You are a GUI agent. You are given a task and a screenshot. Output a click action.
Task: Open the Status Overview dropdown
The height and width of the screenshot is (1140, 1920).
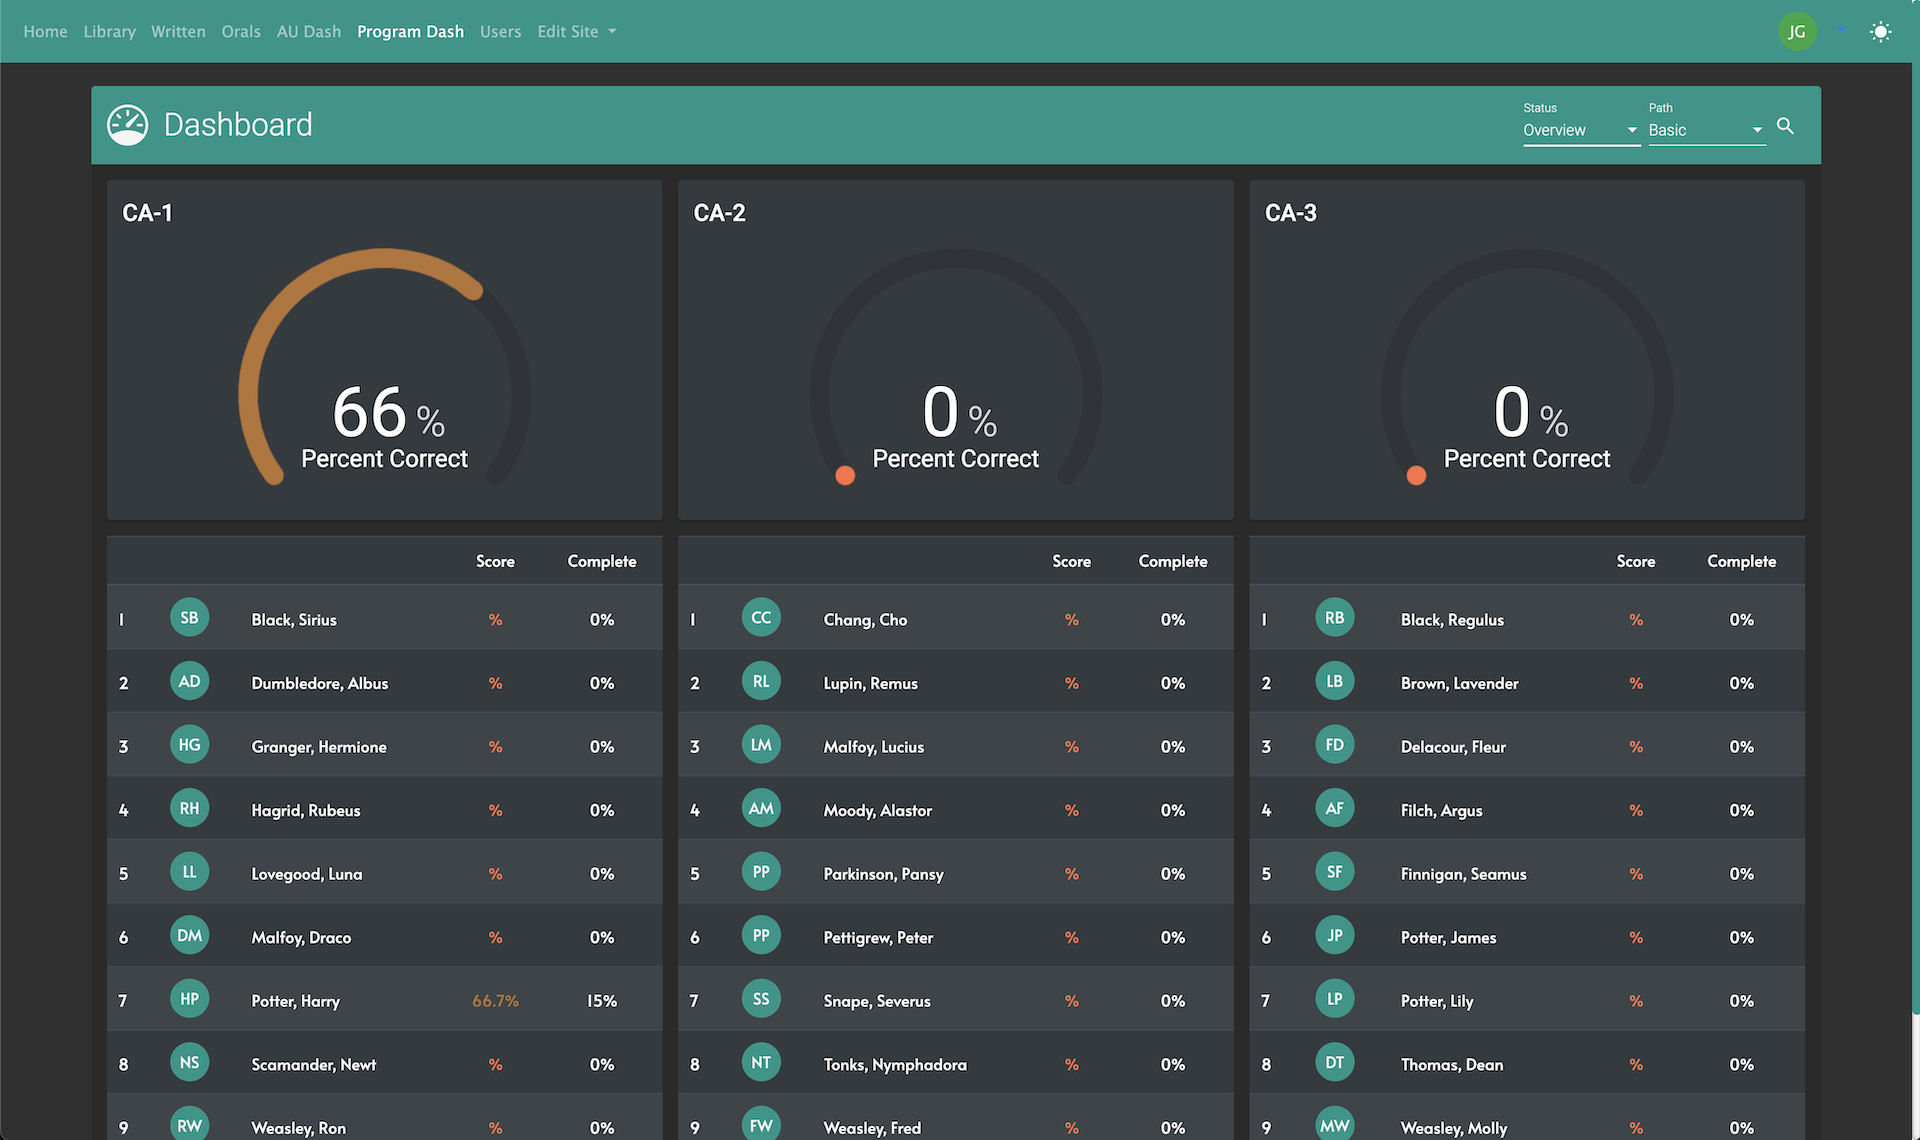tap(1580, 130)
